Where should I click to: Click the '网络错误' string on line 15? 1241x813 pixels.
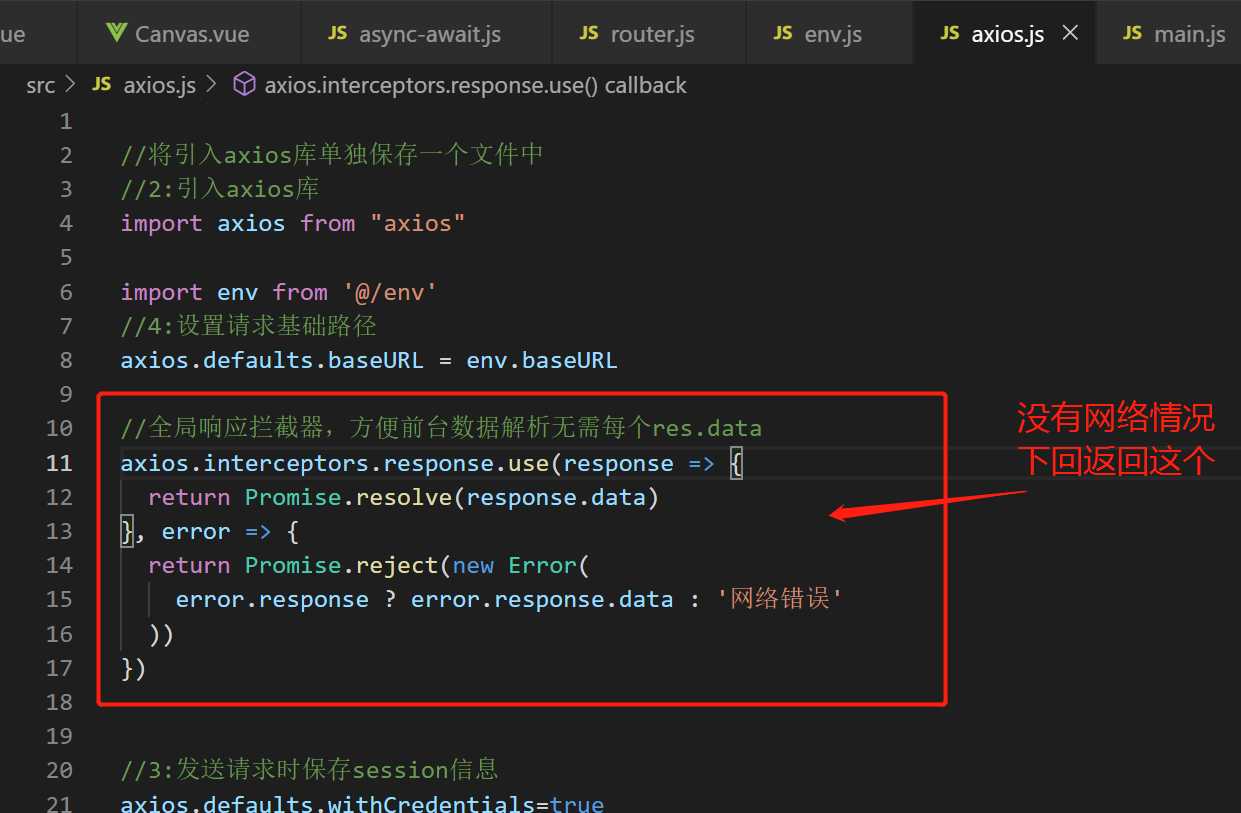click(780, 599)
